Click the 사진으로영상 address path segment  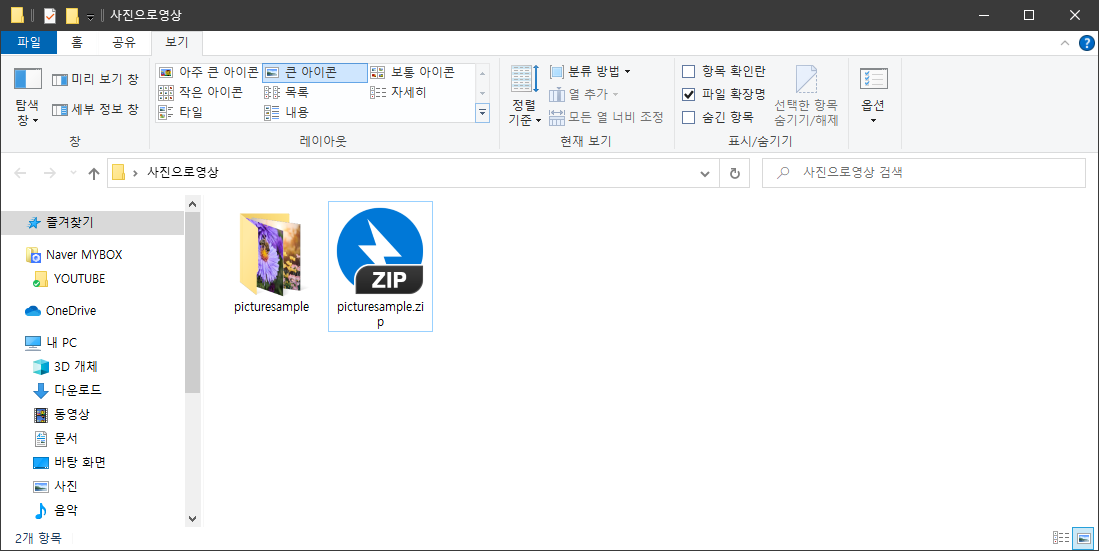[x=182, y=172]
